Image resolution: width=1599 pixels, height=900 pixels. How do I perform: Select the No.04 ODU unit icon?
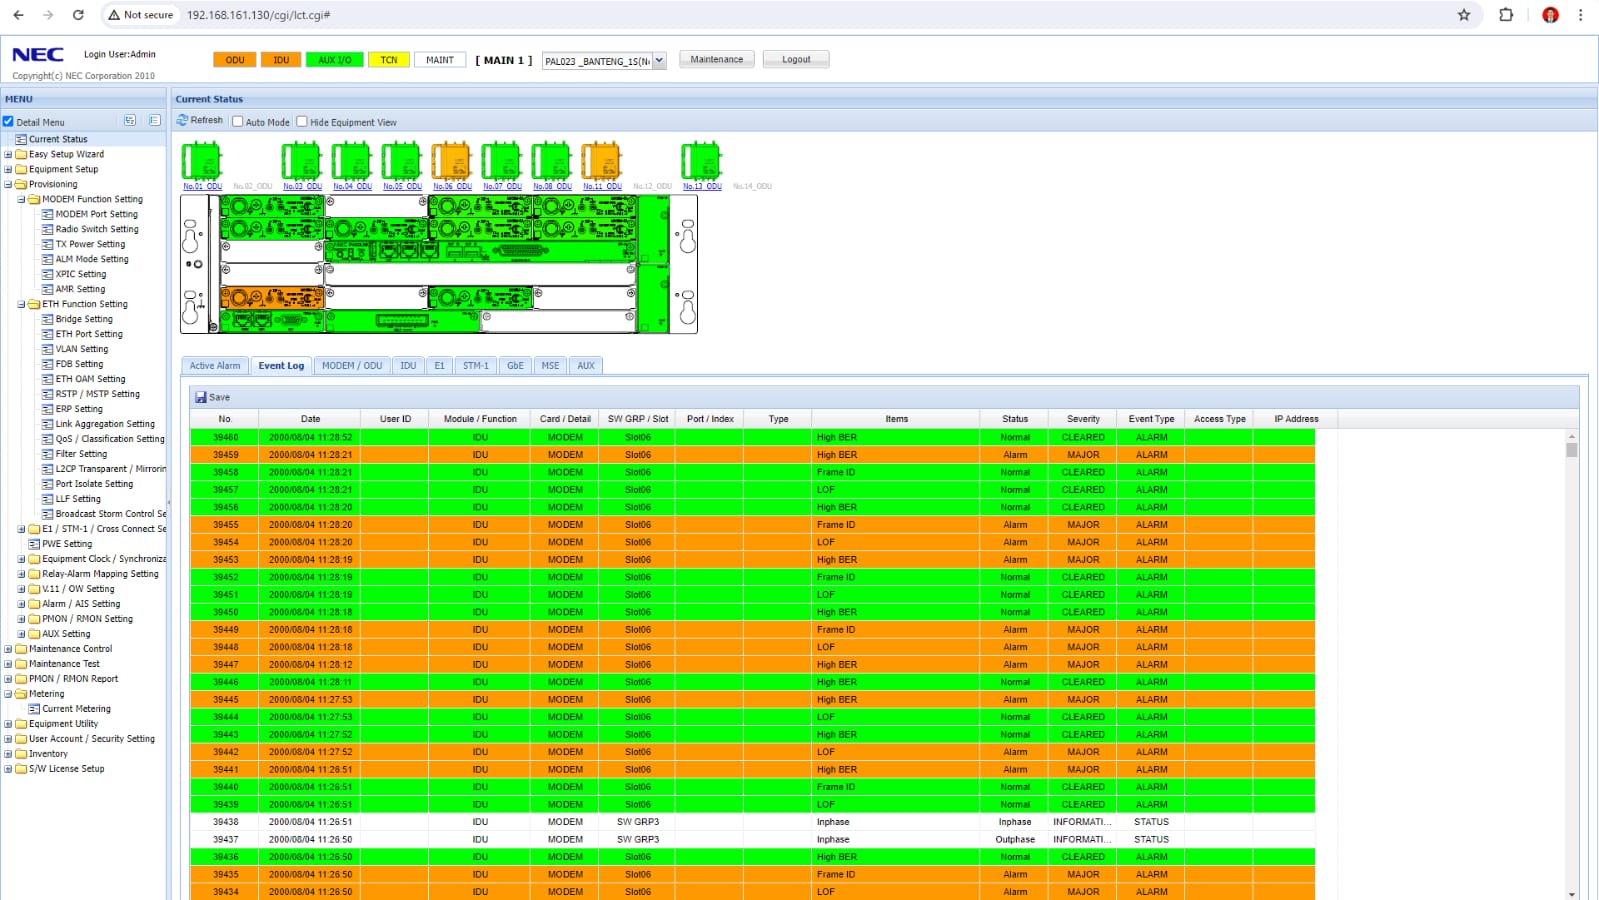pyautogui.click(x=351, y=161)
